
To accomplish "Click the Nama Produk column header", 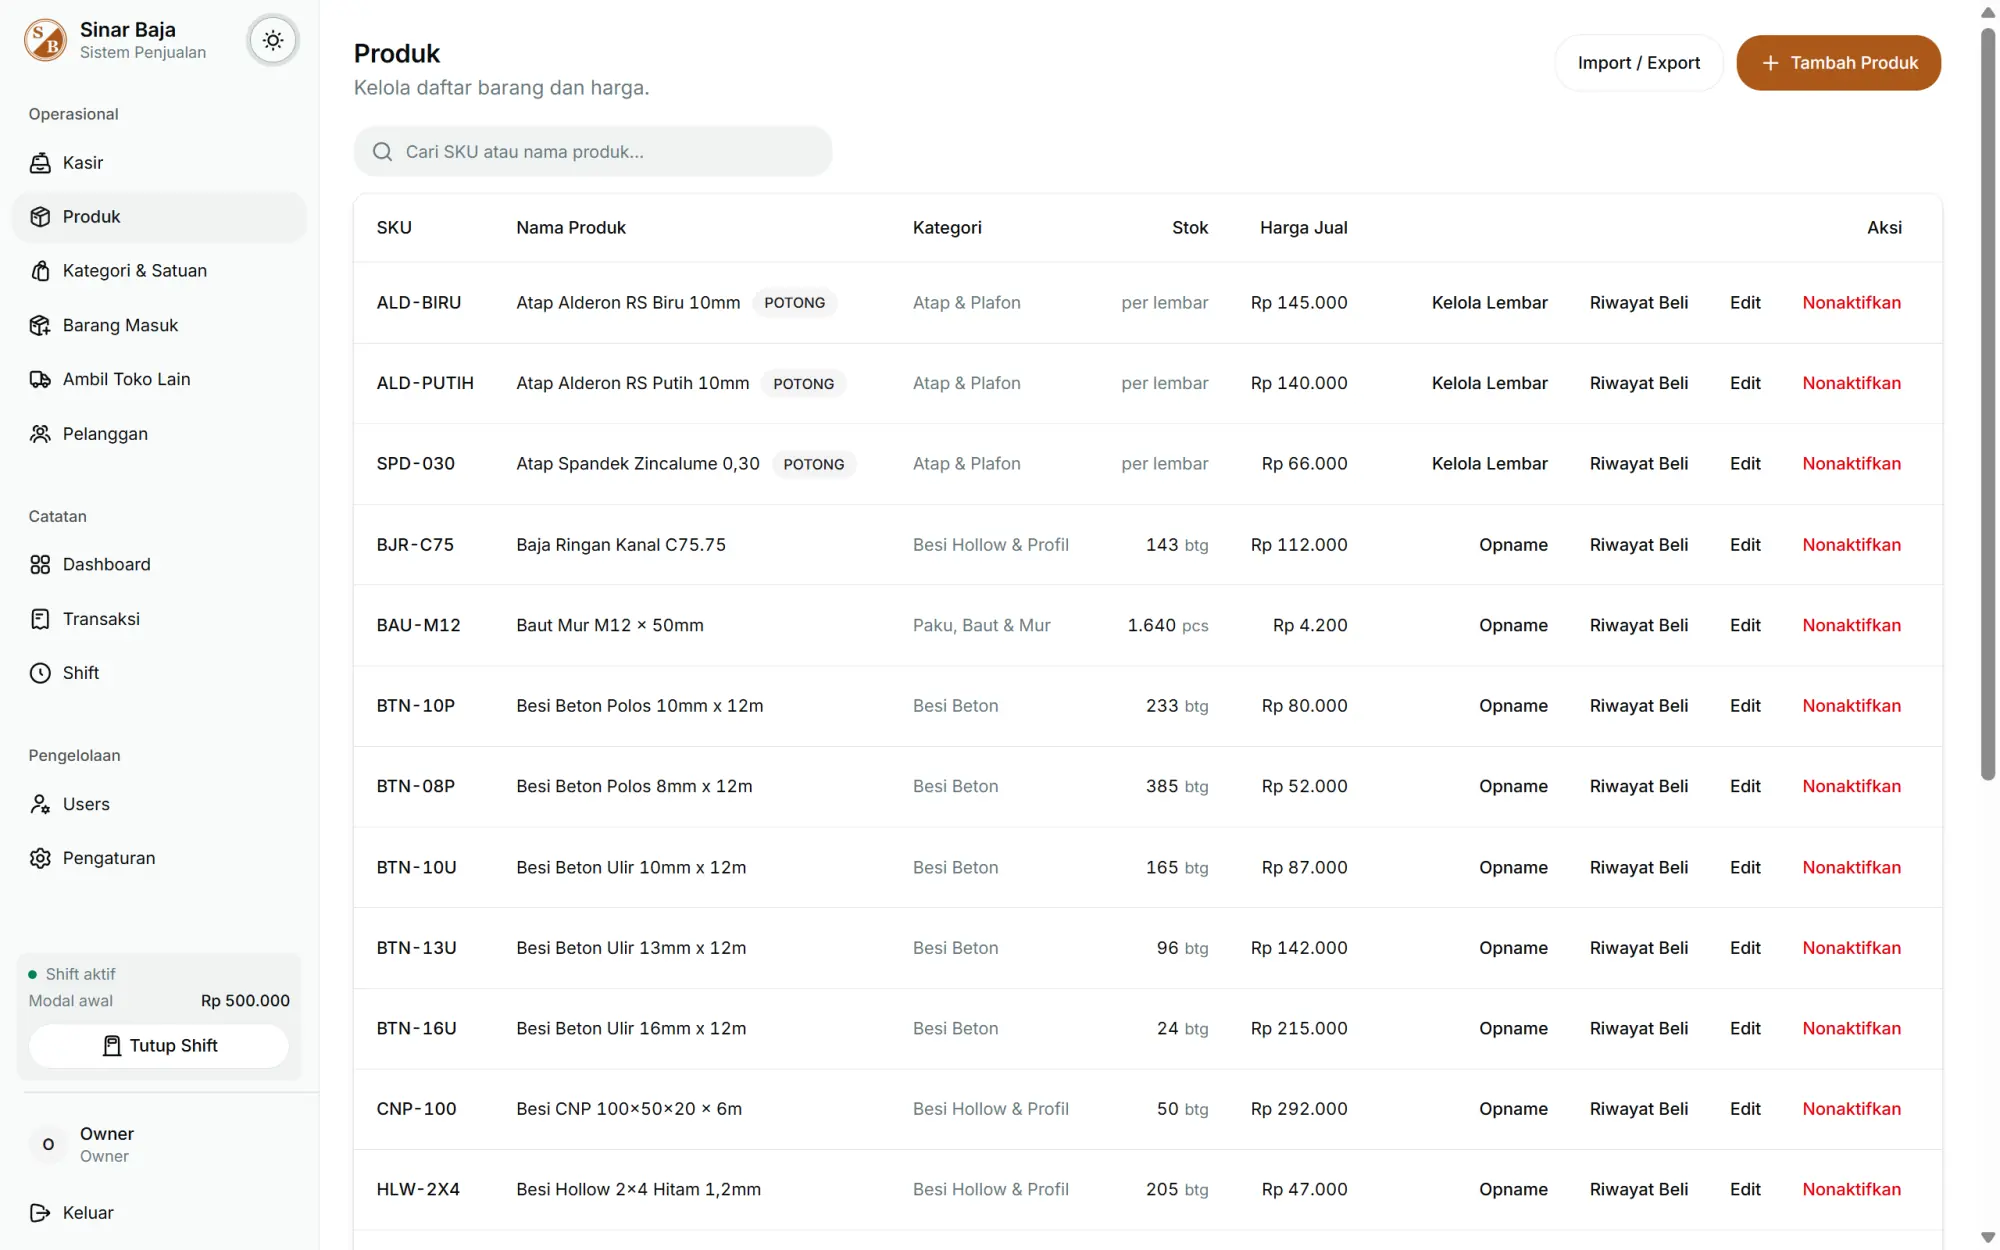I will (x=571, y=228).
